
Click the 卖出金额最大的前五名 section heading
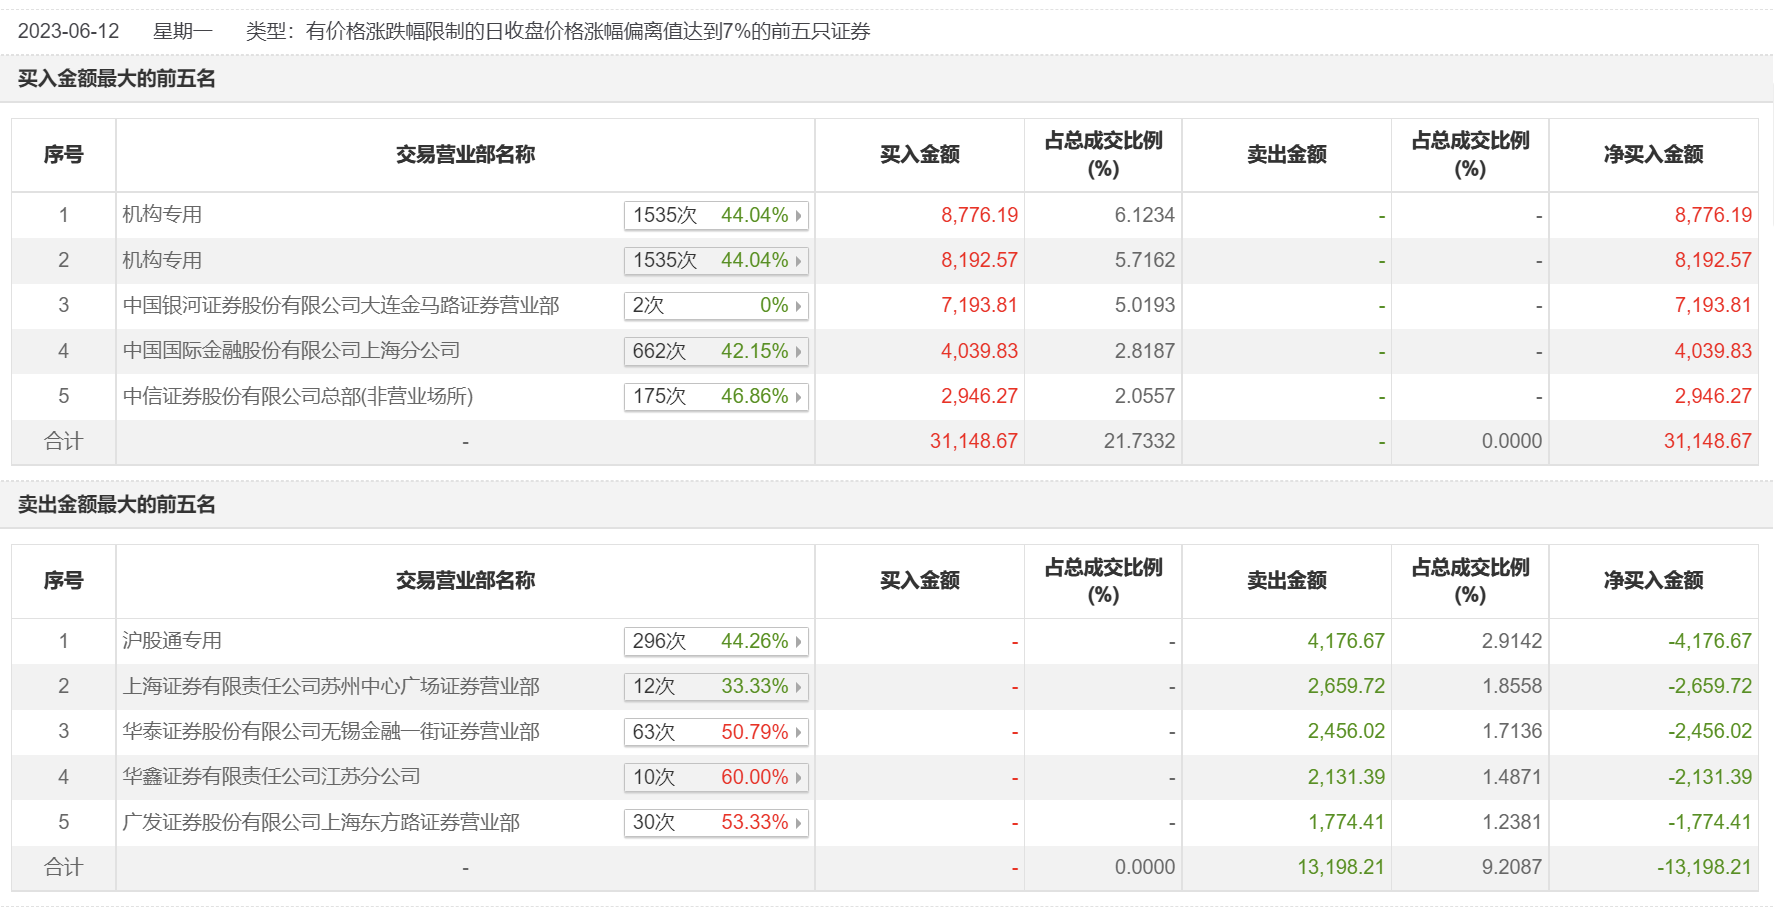[x=117, y=504]
